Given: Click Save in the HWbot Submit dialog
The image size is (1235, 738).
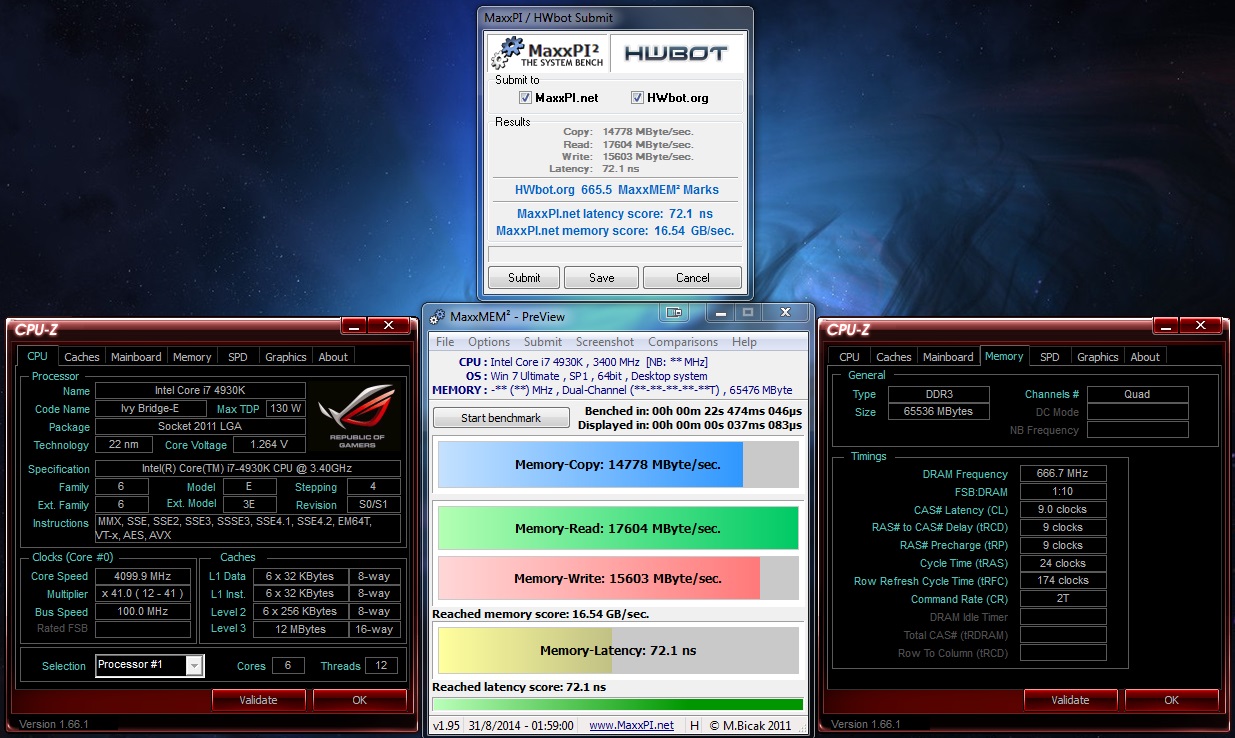Looking at the screenshot, I should pyautogui.click(x=601, y=278).
